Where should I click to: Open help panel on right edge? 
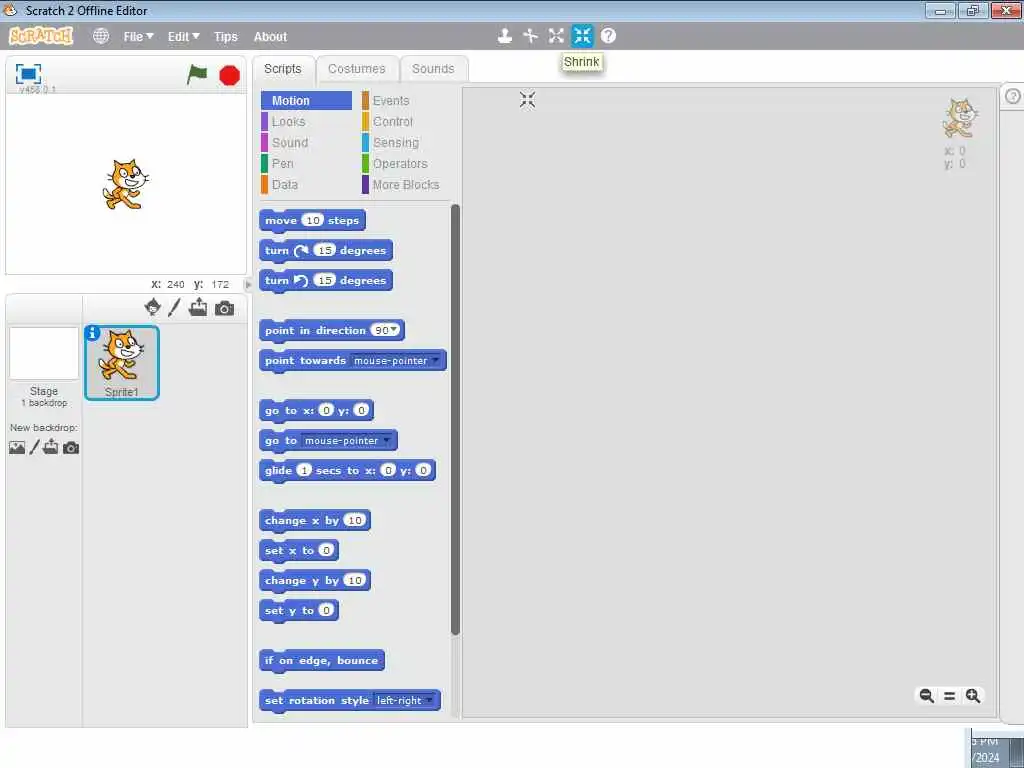[x=1012, y=96]
